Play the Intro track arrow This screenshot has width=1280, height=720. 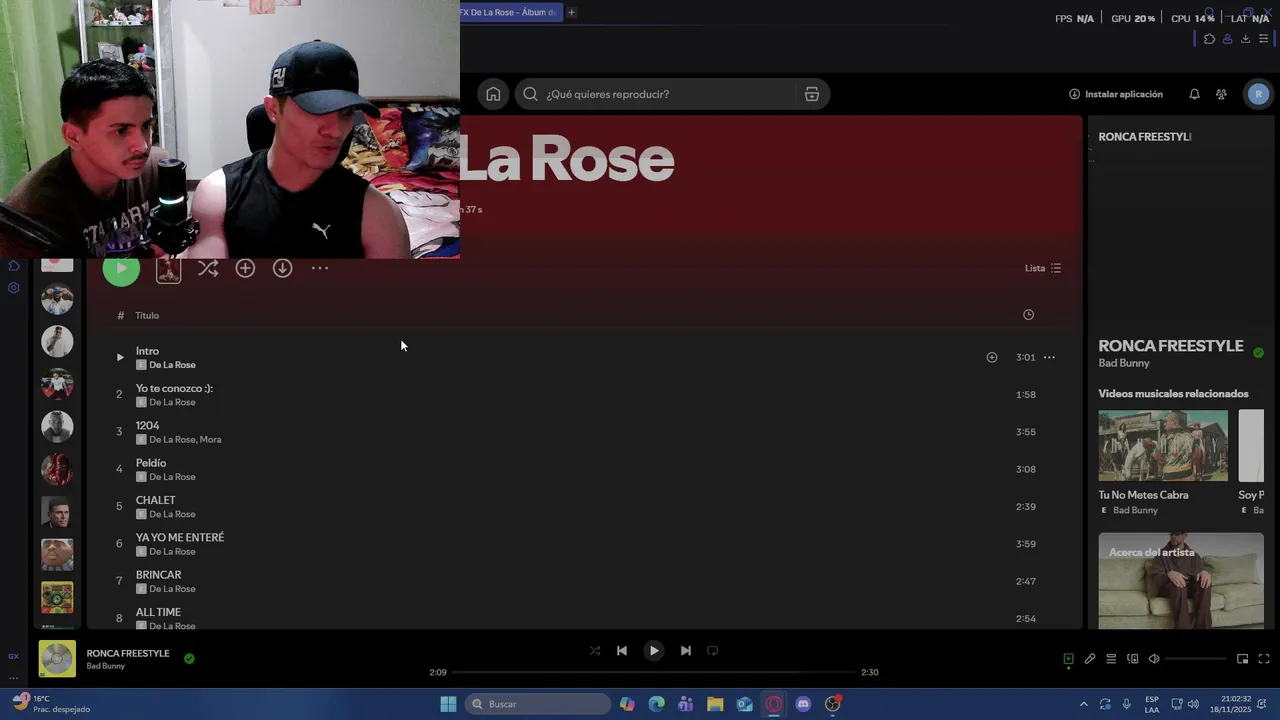coord(120,357)
